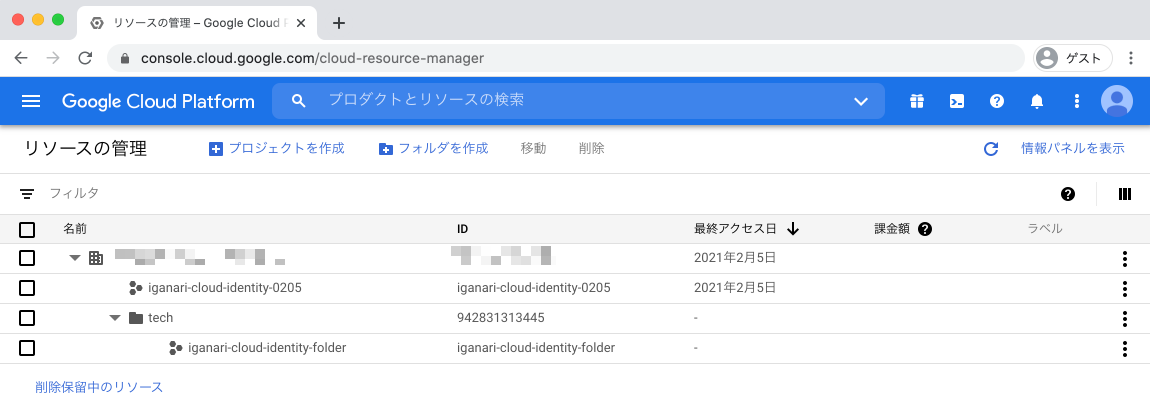The height and width of the screenshot is (416, 1150).
Task: Click 情報パネルを表示 button
Action: (1072, 149)
